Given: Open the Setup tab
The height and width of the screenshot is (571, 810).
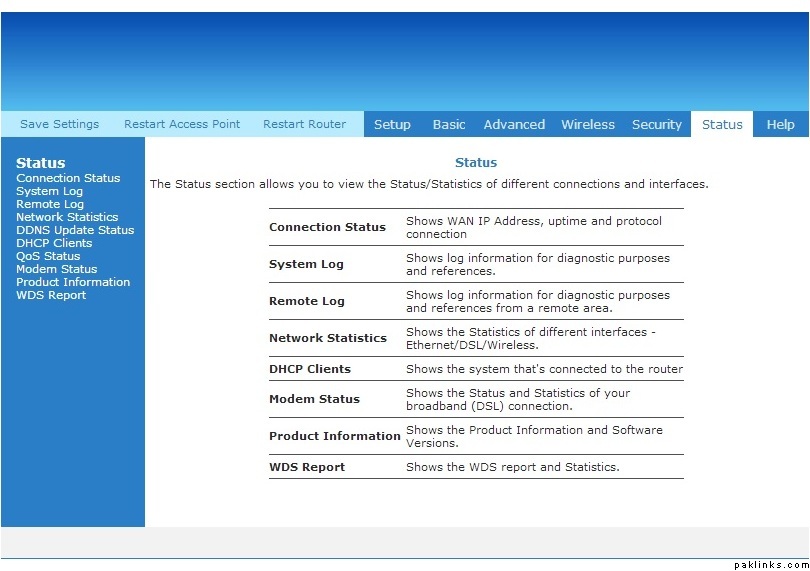Looking at the screenshot, I should [392, 124].
